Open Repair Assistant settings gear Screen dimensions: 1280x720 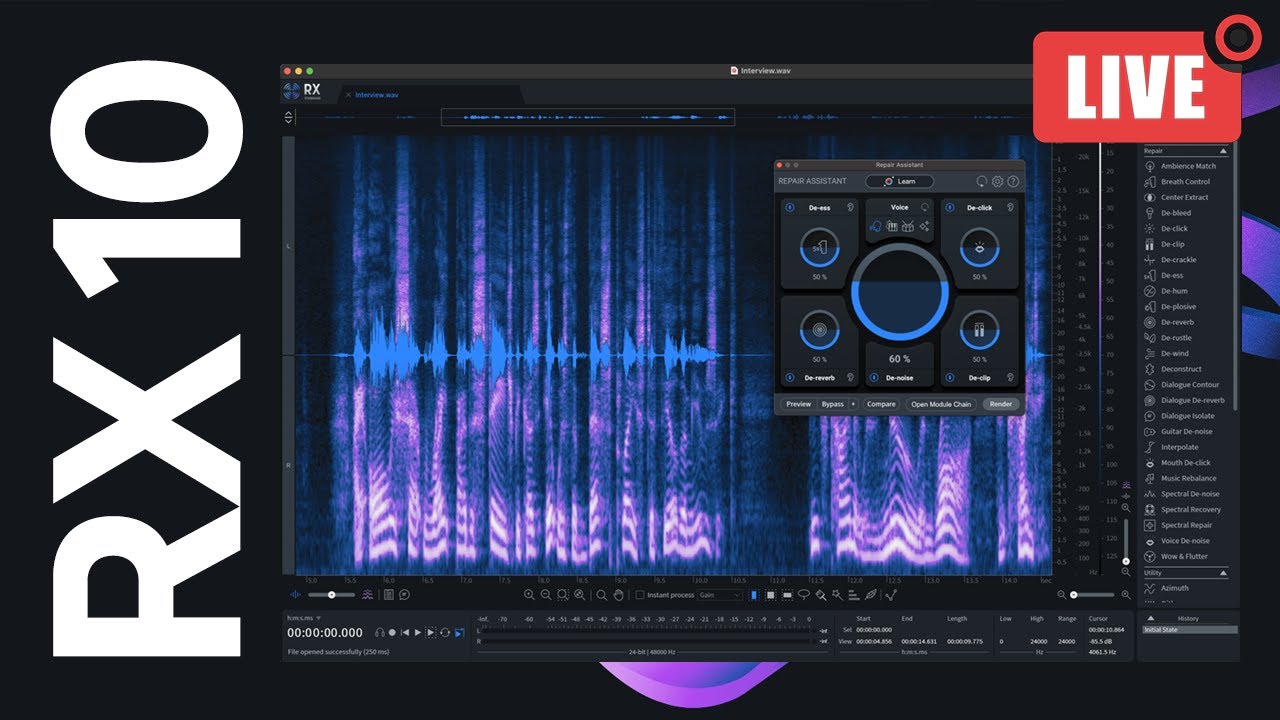[x=997, y=182]
